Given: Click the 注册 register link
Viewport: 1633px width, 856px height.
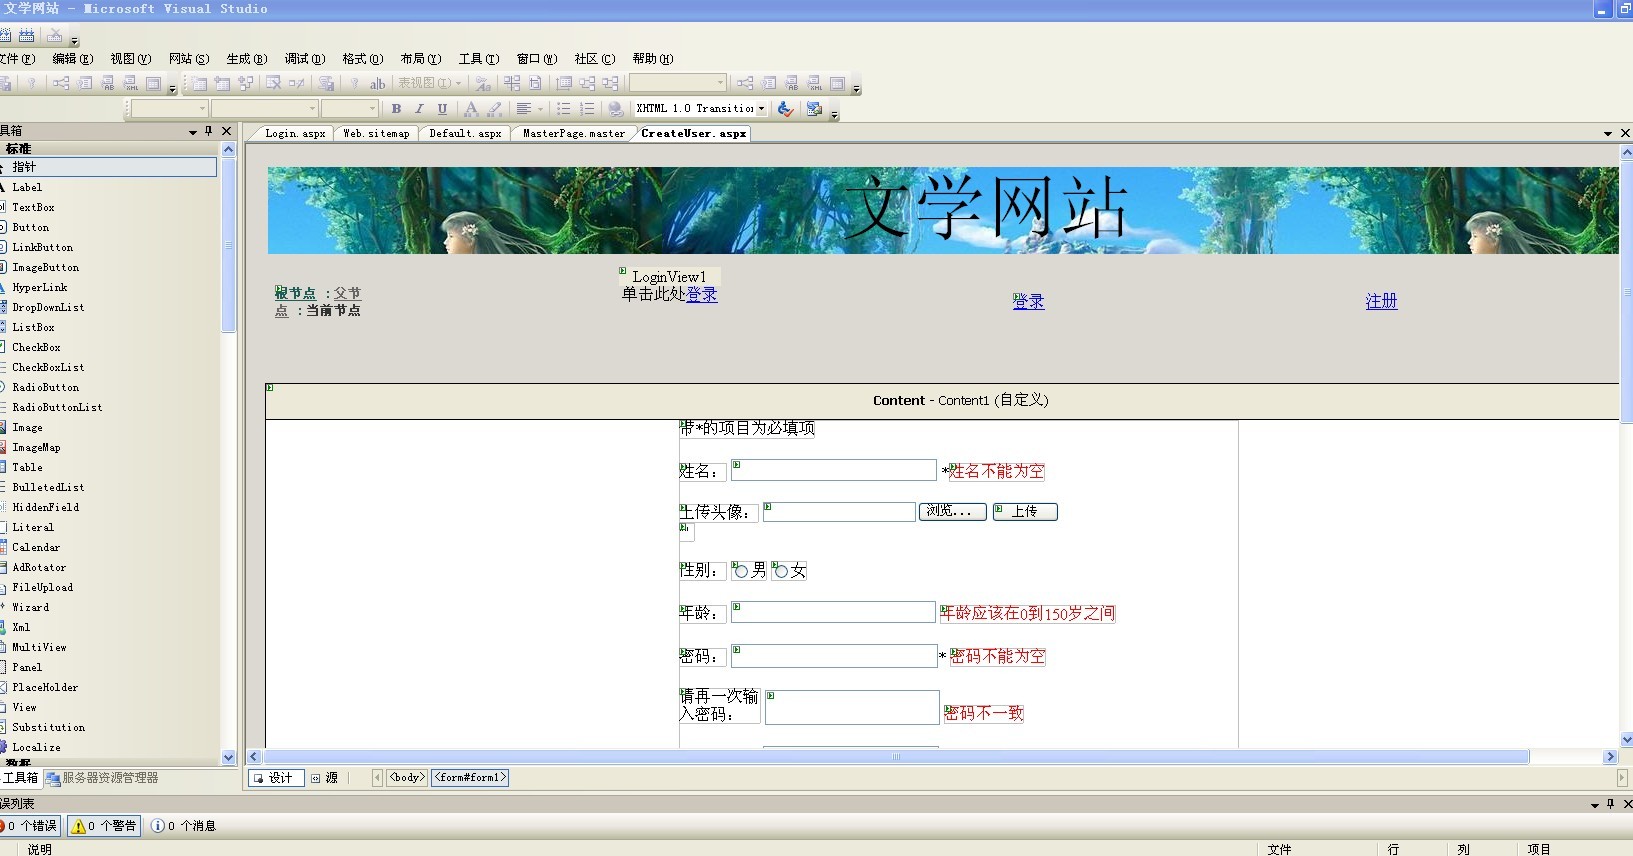Looking at the screenshot, I should click(1381, 301).
